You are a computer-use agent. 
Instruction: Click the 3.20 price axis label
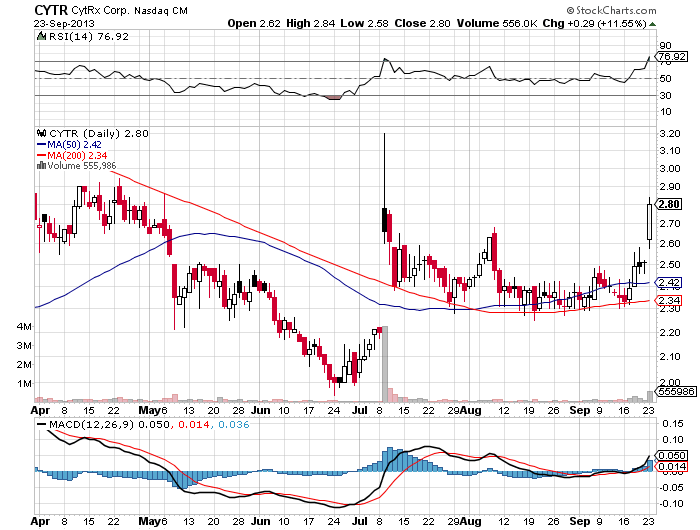[670, 133]
